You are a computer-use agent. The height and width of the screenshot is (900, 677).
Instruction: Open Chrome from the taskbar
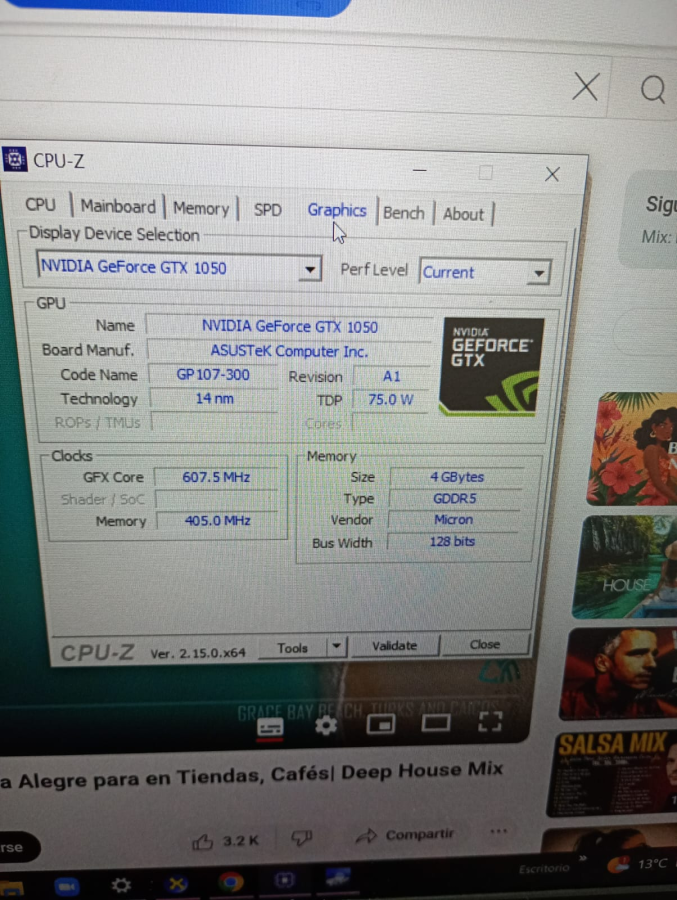point(231,882)
